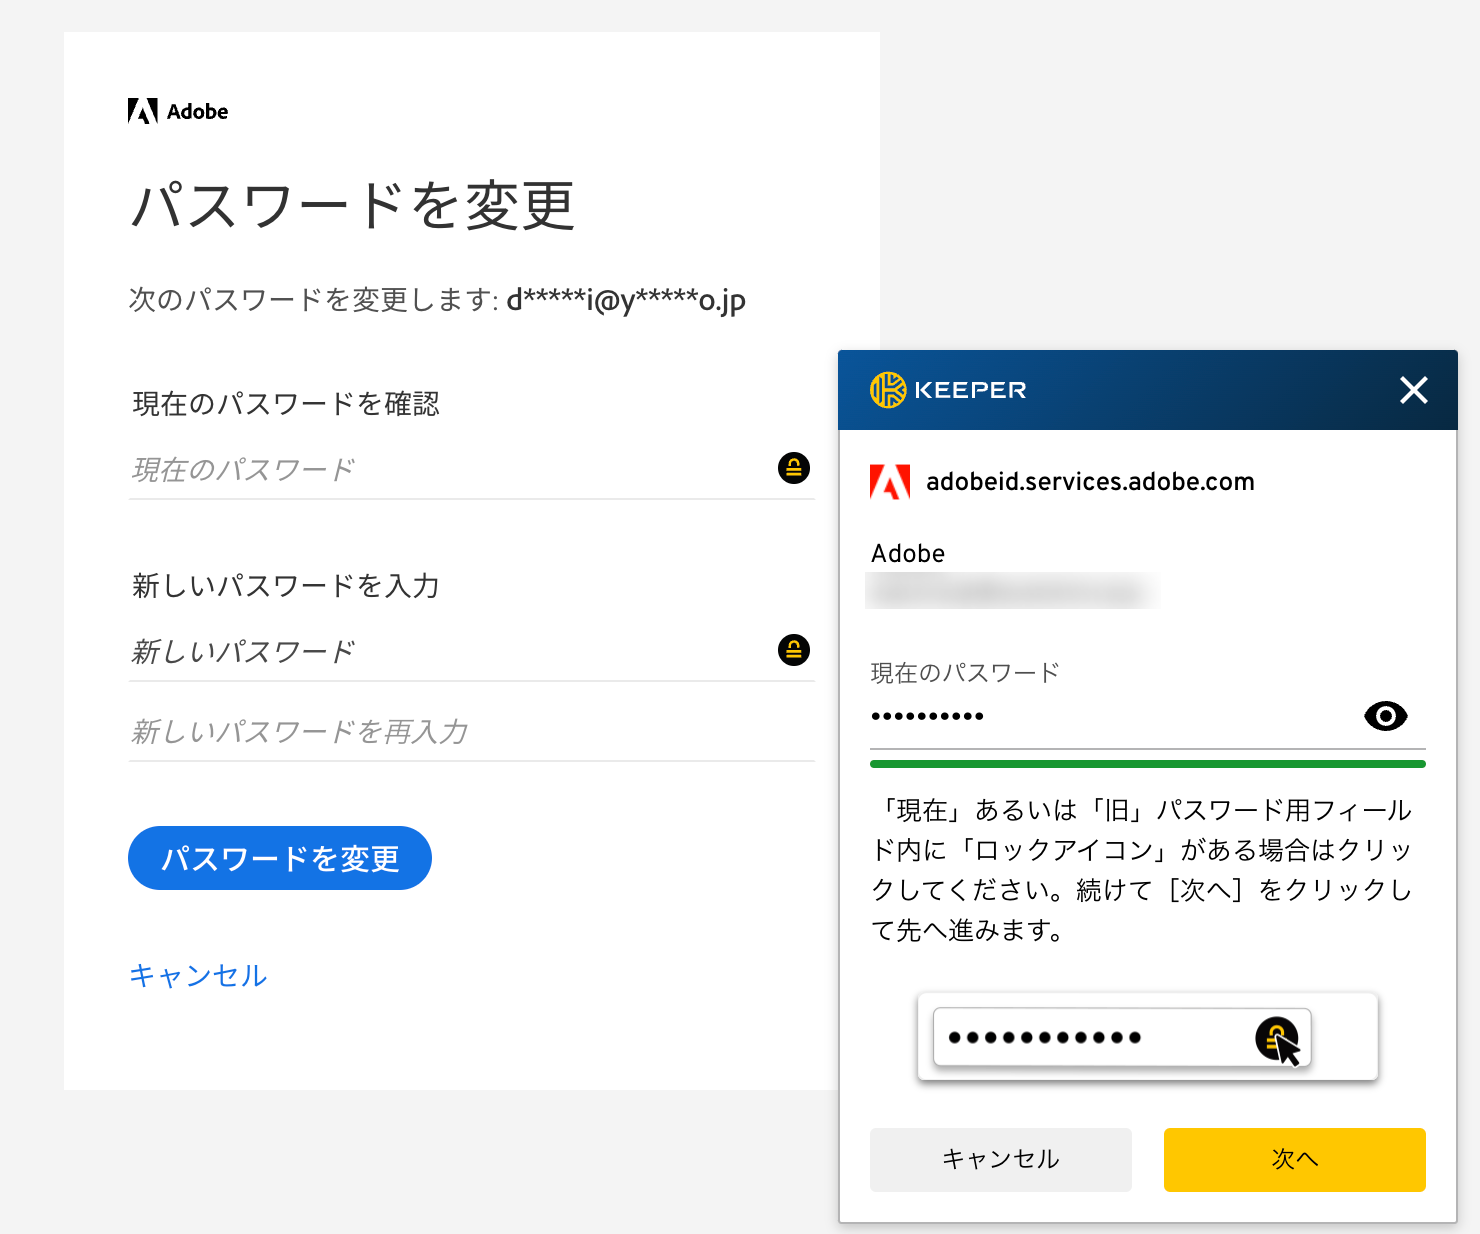Click the red Adobe icon in Keeper popup
This screenshot has width=1480, height=1234.
click(x=889, y=482)
